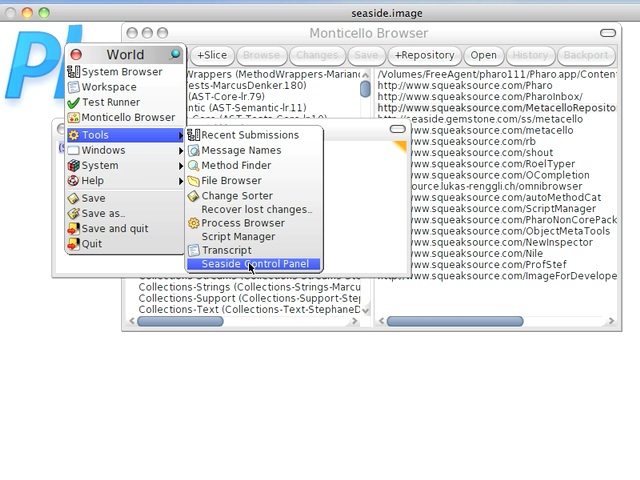Click +Slice button in Monticello Browser
Screen dimensions: 640x480
(212, 55)
